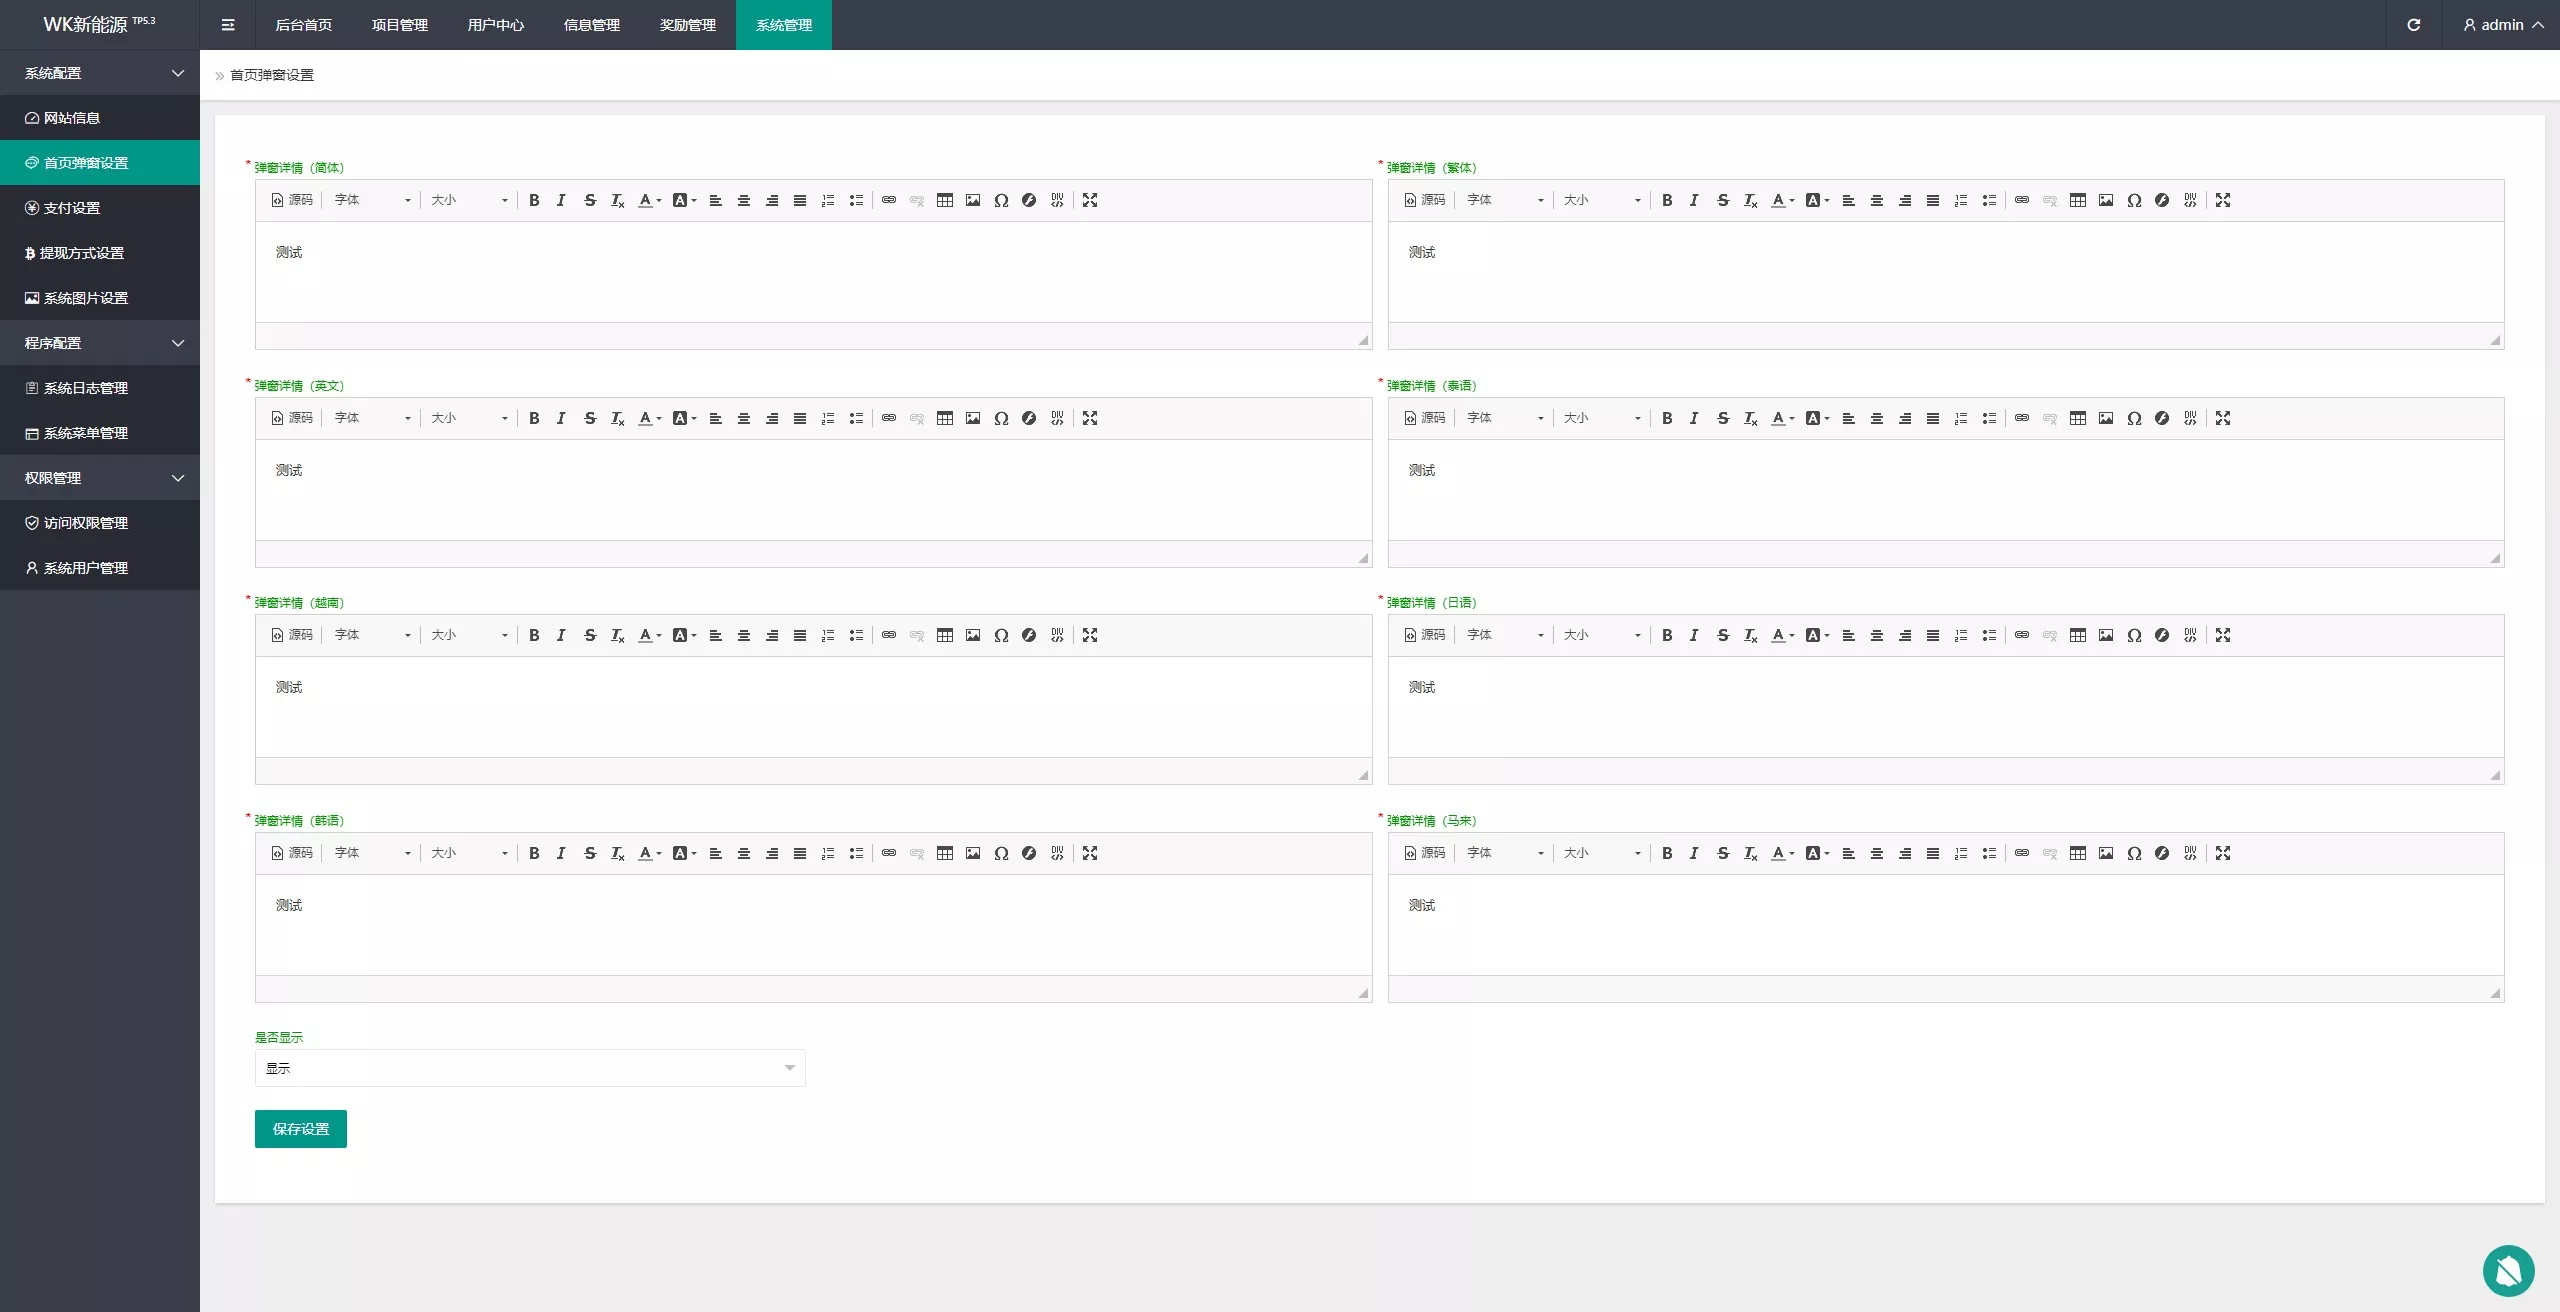Open the 是否显示 dropdown showing 显示

click(x=530, y=1068)
